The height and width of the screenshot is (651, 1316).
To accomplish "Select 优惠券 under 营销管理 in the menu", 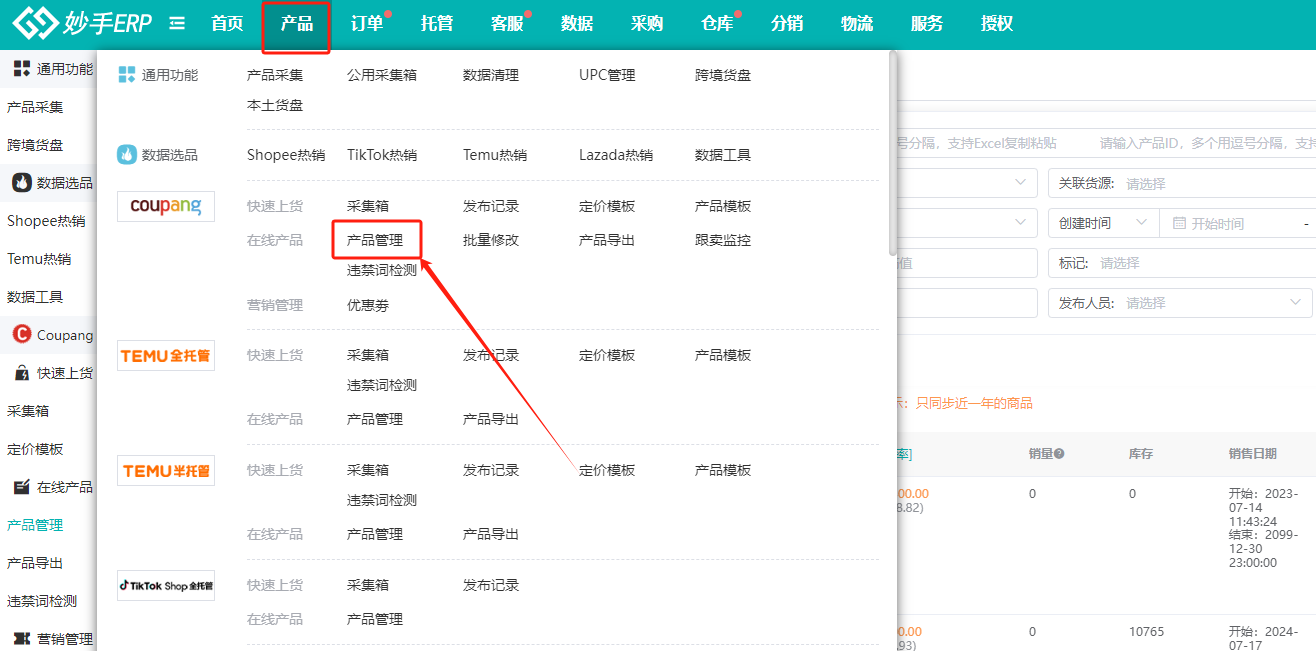I will [368, 305].
